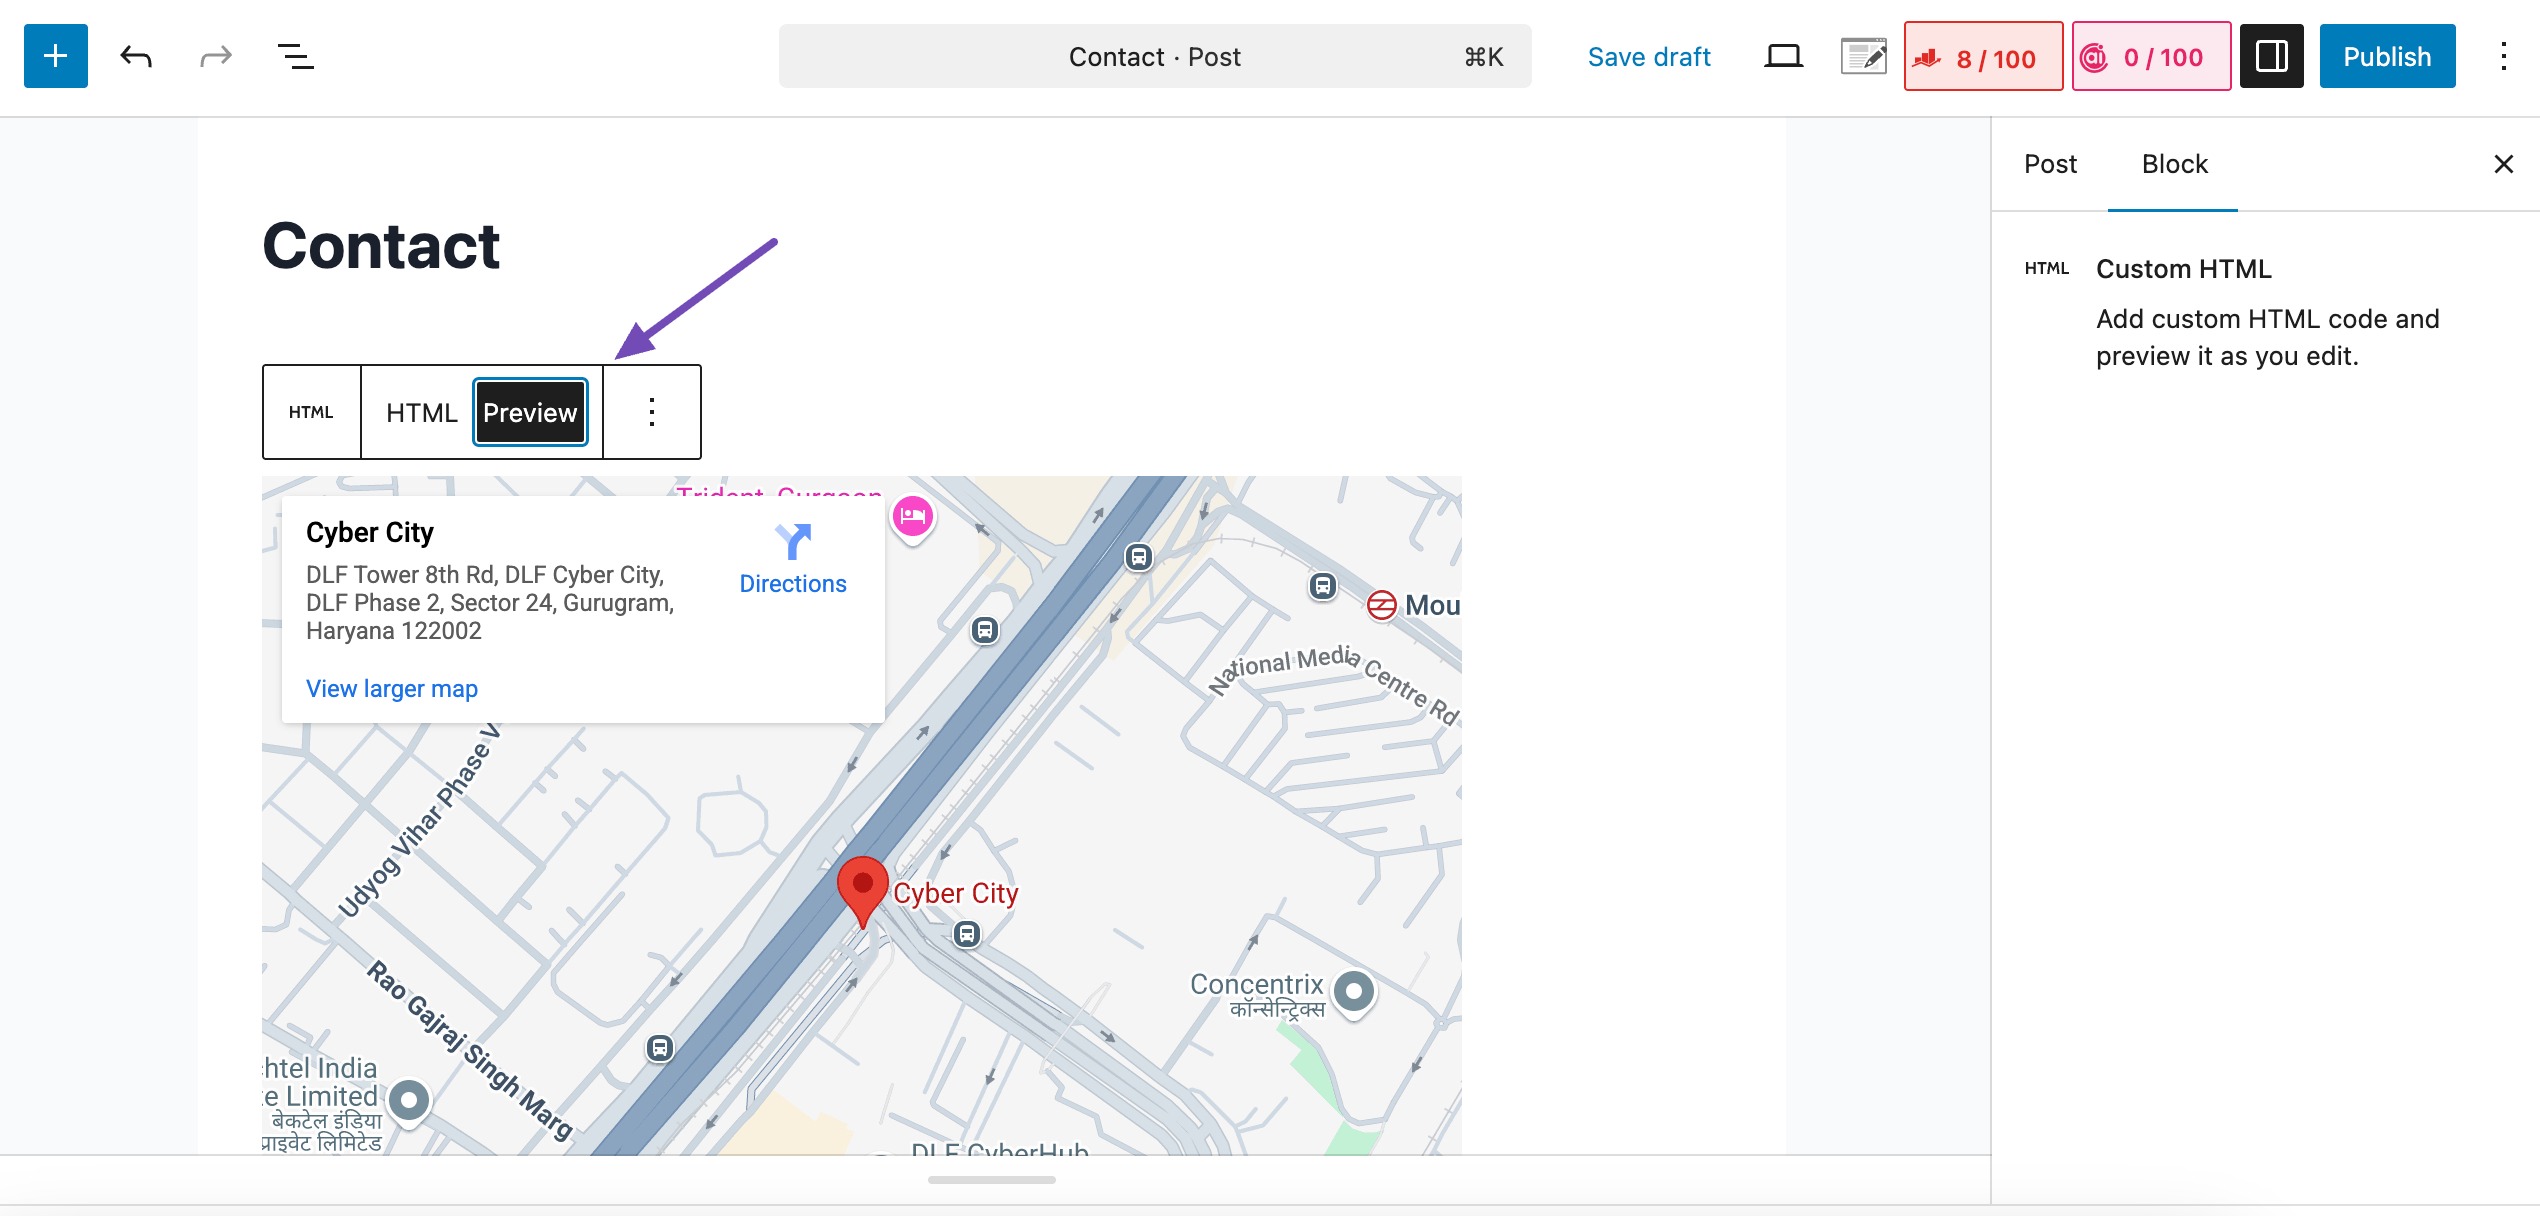Screen dimensions: 2540x1216
Task: Click the pink hotel marker on map
Action: click(x=913, y=518)
